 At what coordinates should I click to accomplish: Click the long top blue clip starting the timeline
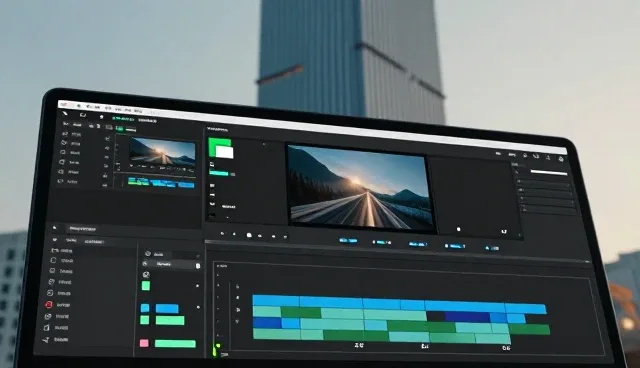click(x=276, y=301)
